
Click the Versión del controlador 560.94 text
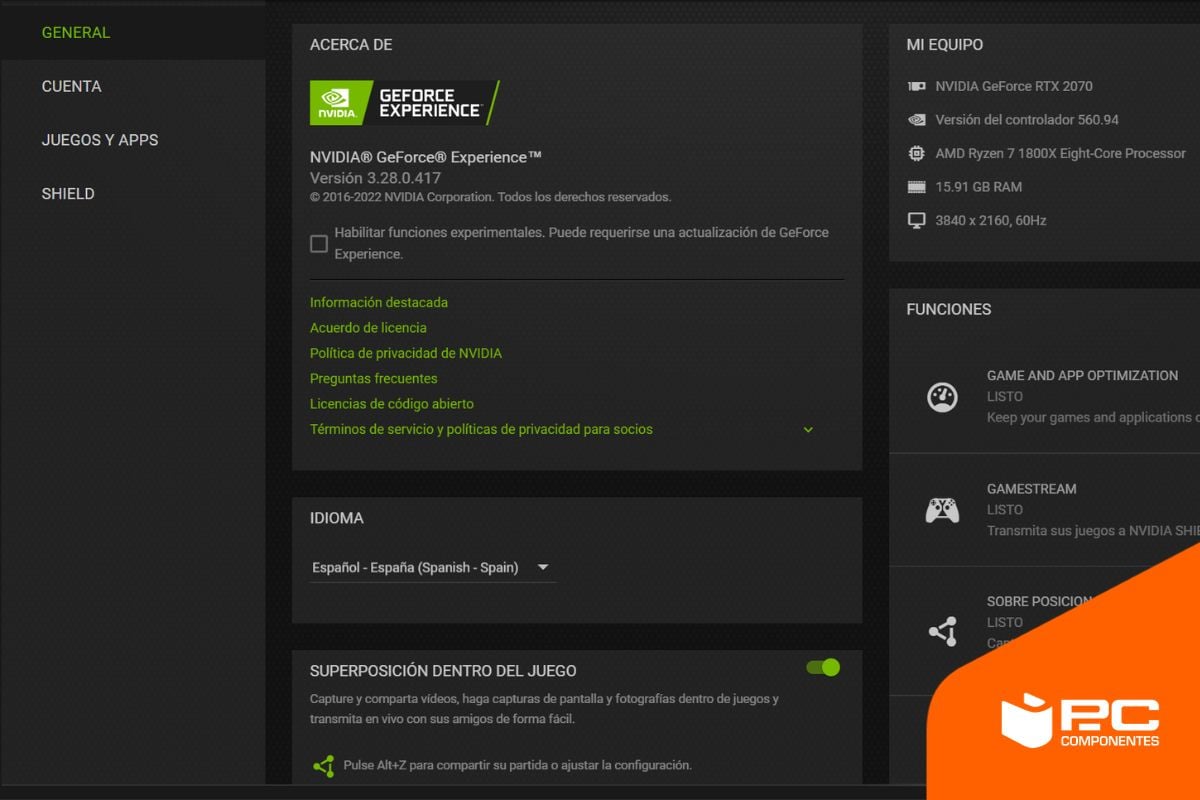(1027, 120)
